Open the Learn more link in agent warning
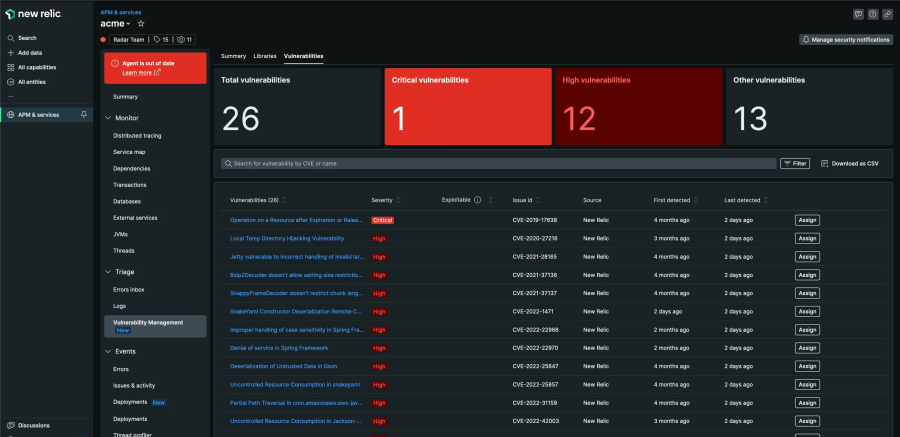 [x=135, y=73]
